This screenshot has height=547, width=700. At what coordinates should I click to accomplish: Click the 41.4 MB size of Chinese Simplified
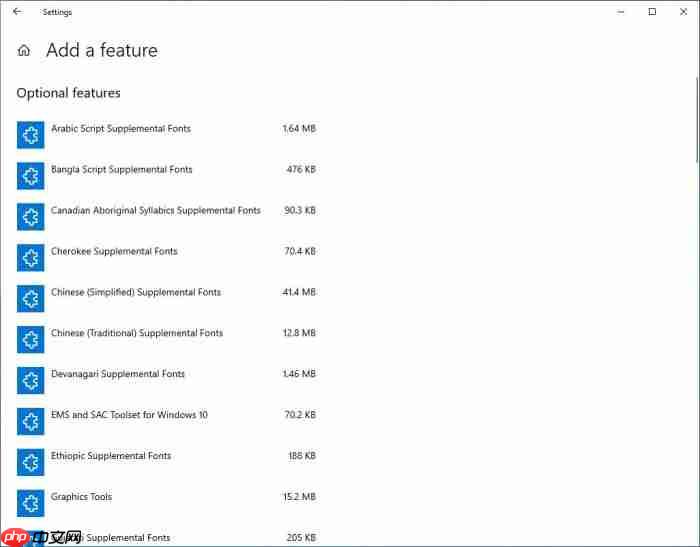[299, 292]
